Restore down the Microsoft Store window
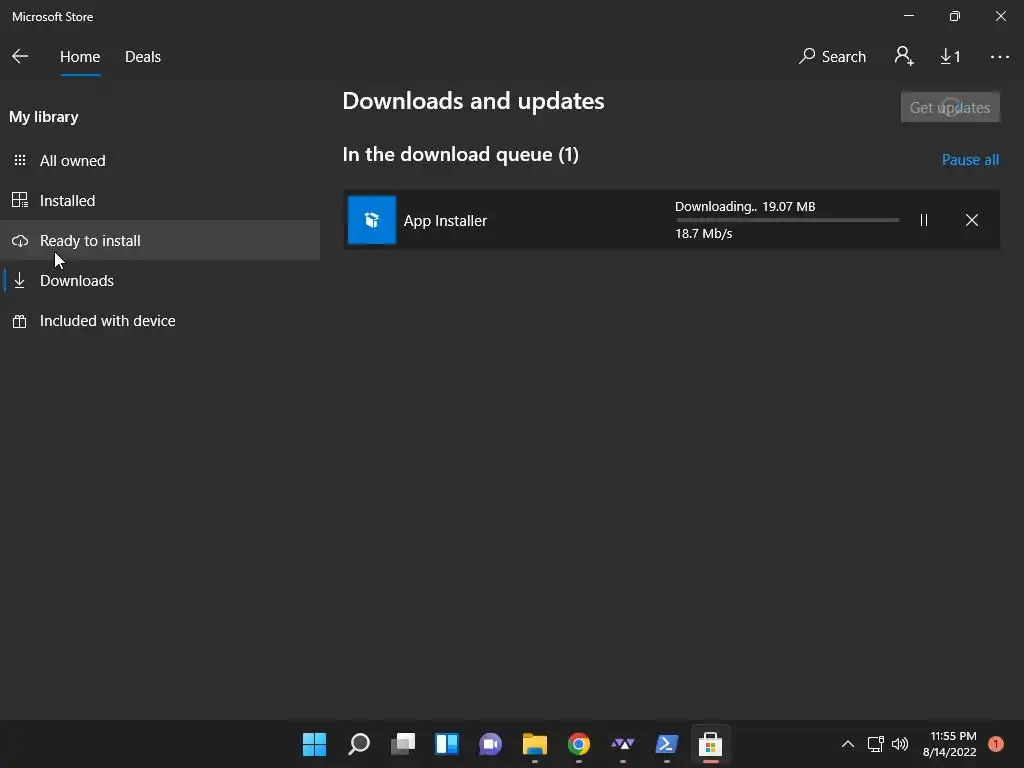 click(x=955, y=16)
